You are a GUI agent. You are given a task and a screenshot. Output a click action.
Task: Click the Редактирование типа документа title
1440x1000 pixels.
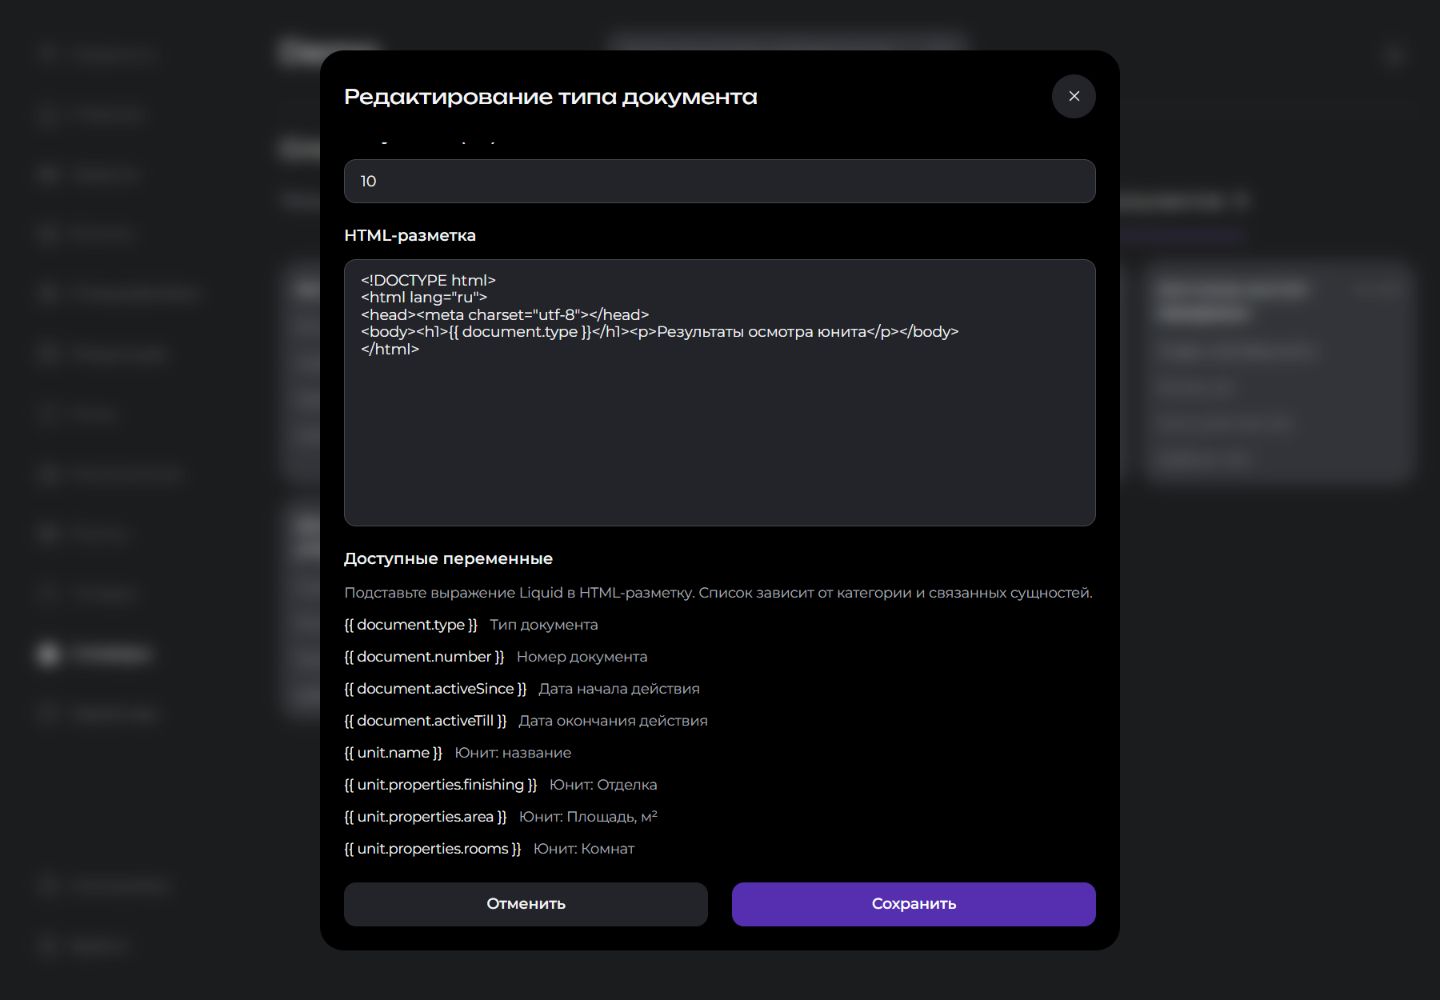coord(550,97)
